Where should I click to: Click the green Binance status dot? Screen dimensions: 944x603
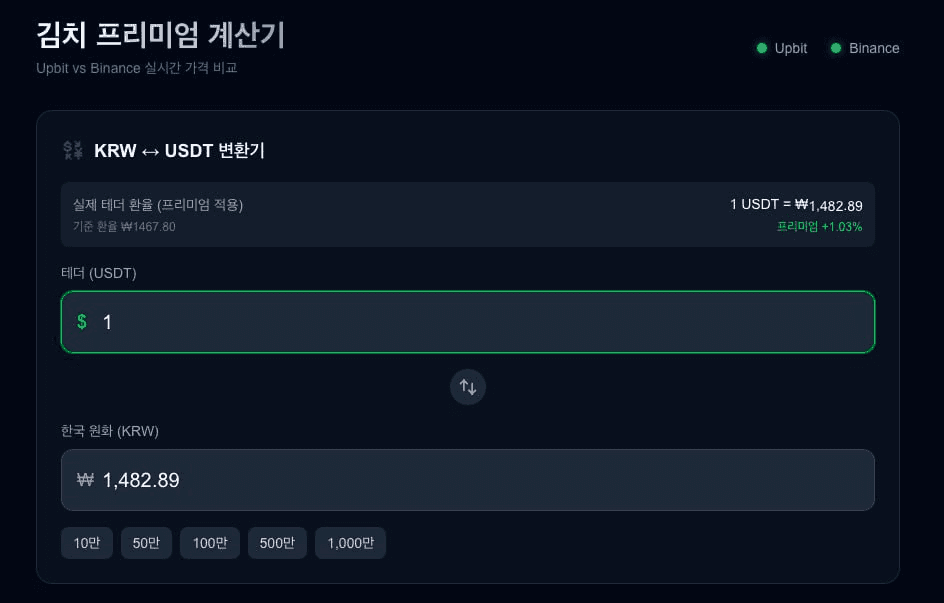pyautogui.click(x=836, y=48)
